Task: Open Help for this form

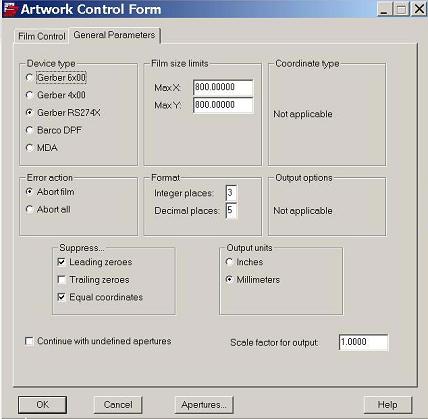Action: click(x=388, y=405)
